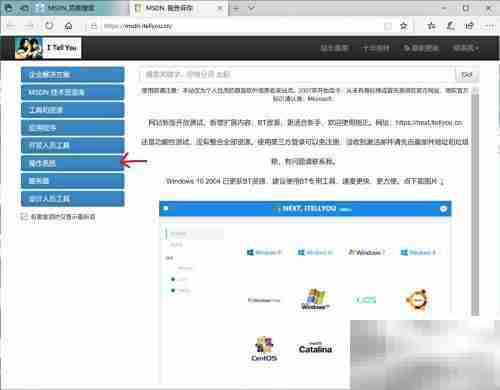Image resolution: width=500 pixels, height=390 pixels.
Task: Show tab previews with the chevron icon
Action: pyautogui.click(x=252, y=8)
